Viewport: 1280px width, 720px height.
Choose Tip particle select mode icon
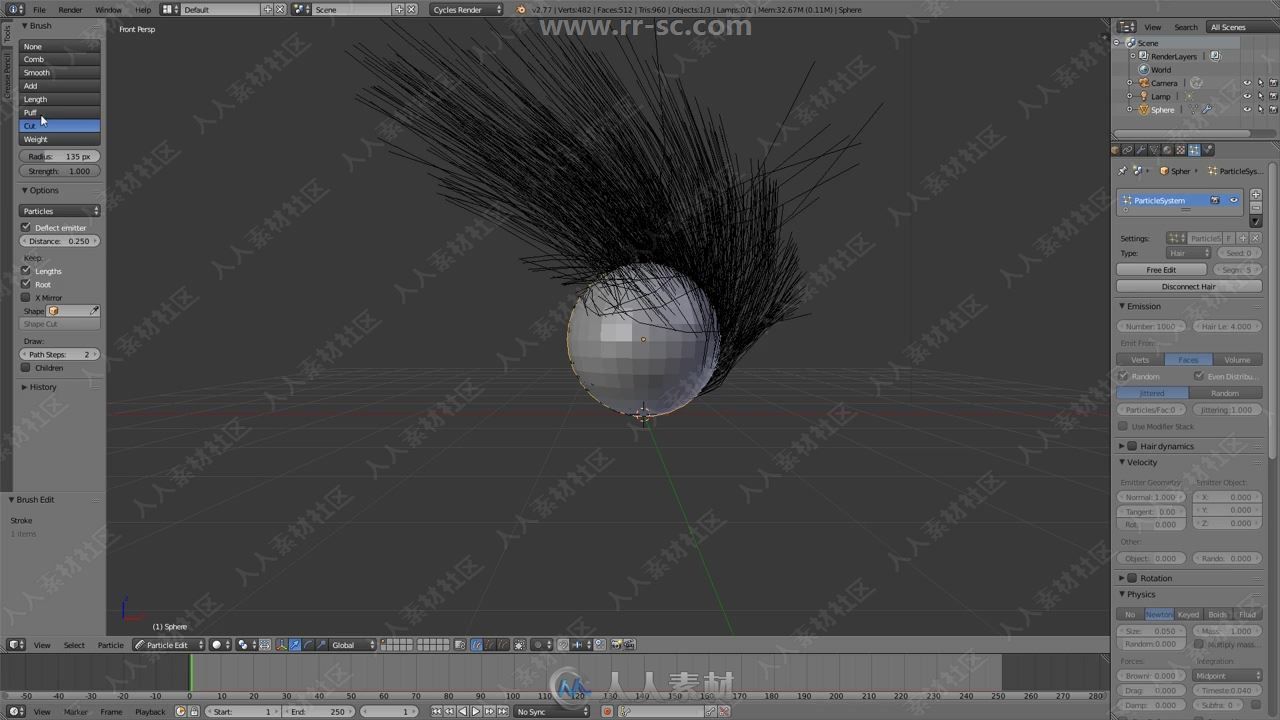(503, 645)
